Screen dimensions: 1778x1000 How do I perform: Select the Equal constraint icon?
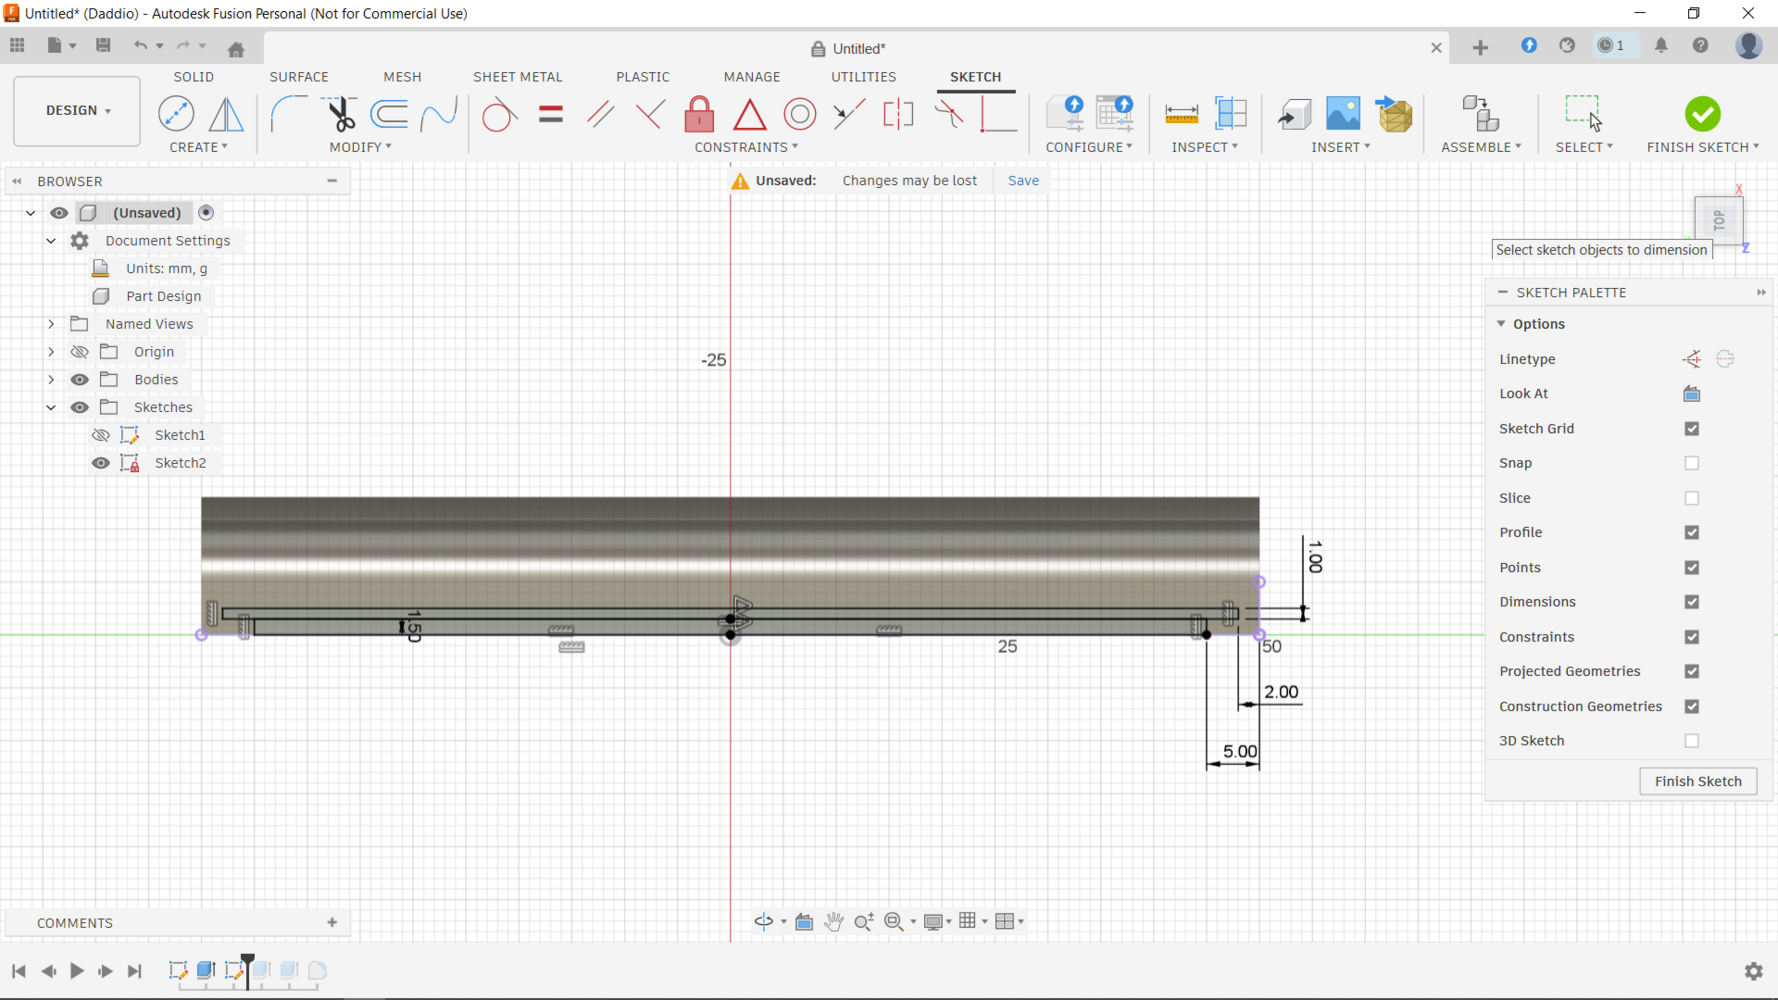(550, 114)
